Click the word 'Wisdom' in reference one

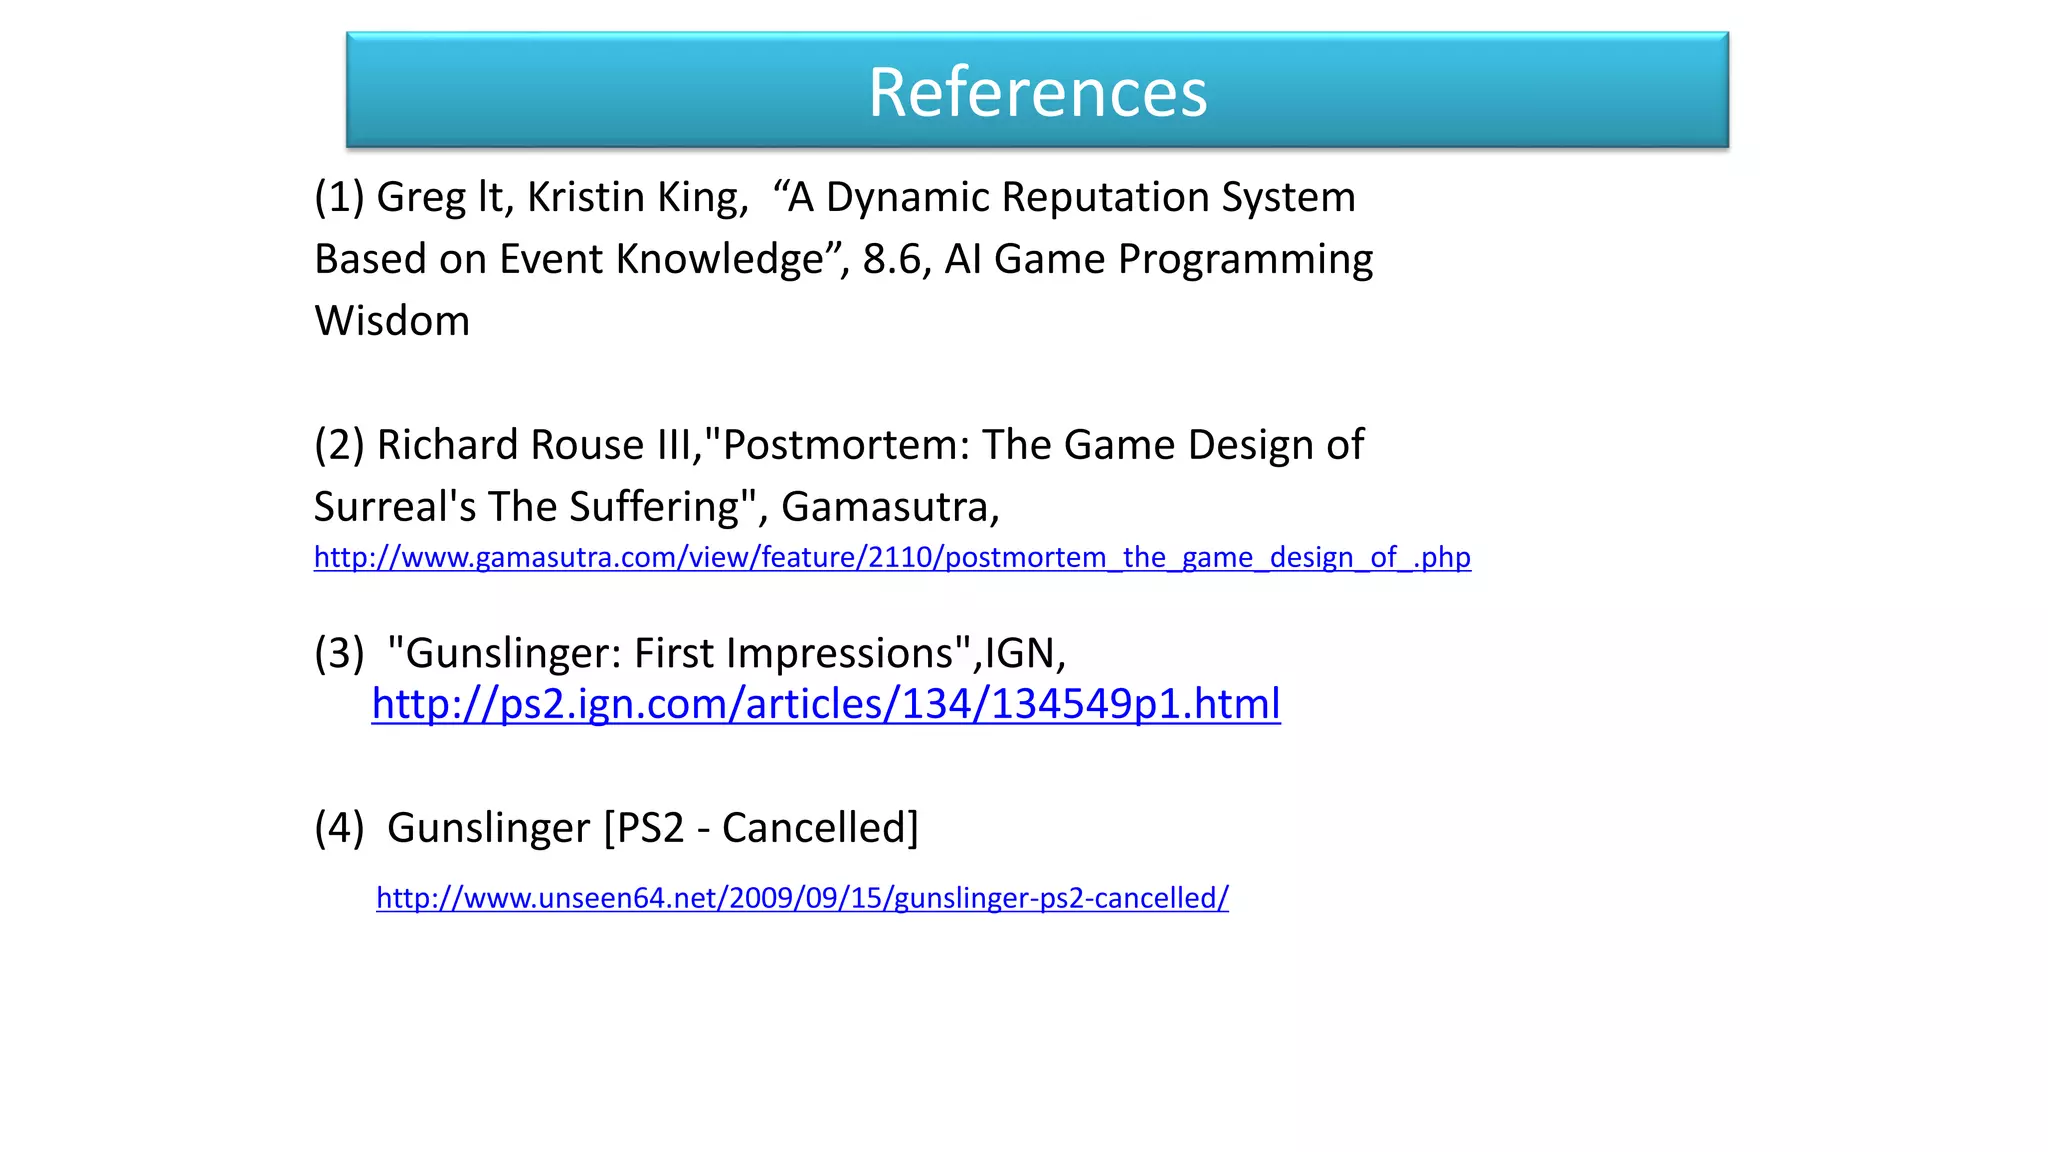(x=392, y=321)
